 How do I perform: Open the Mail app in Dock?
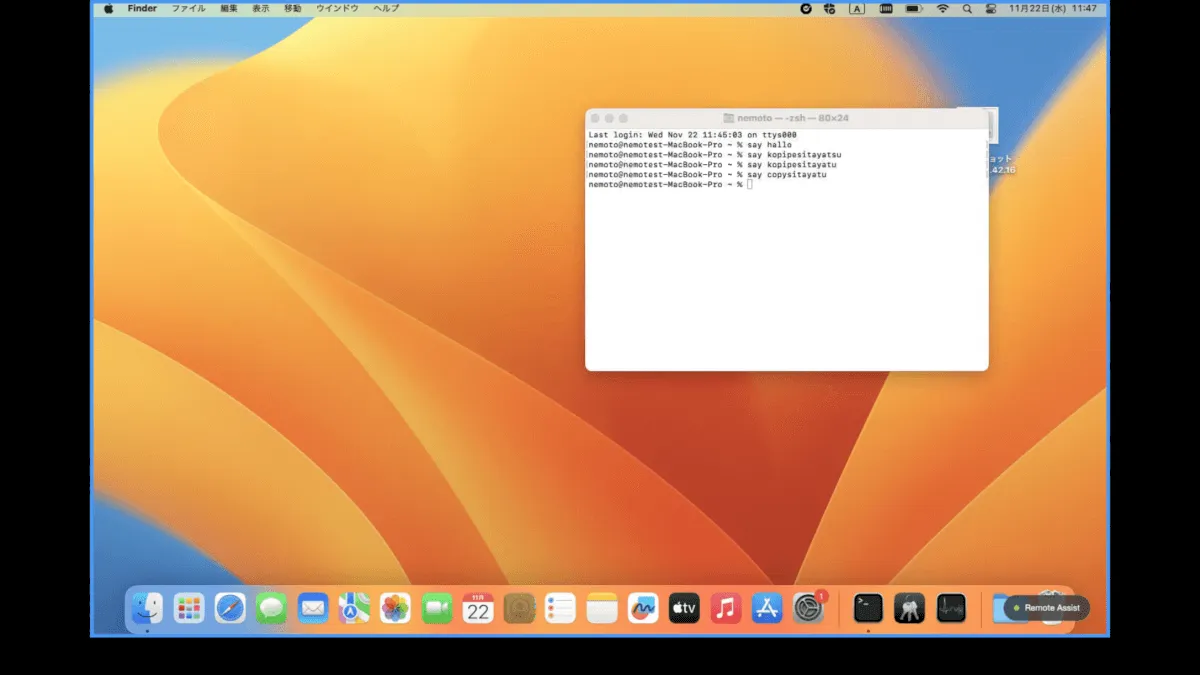click(x=313, y=607)
